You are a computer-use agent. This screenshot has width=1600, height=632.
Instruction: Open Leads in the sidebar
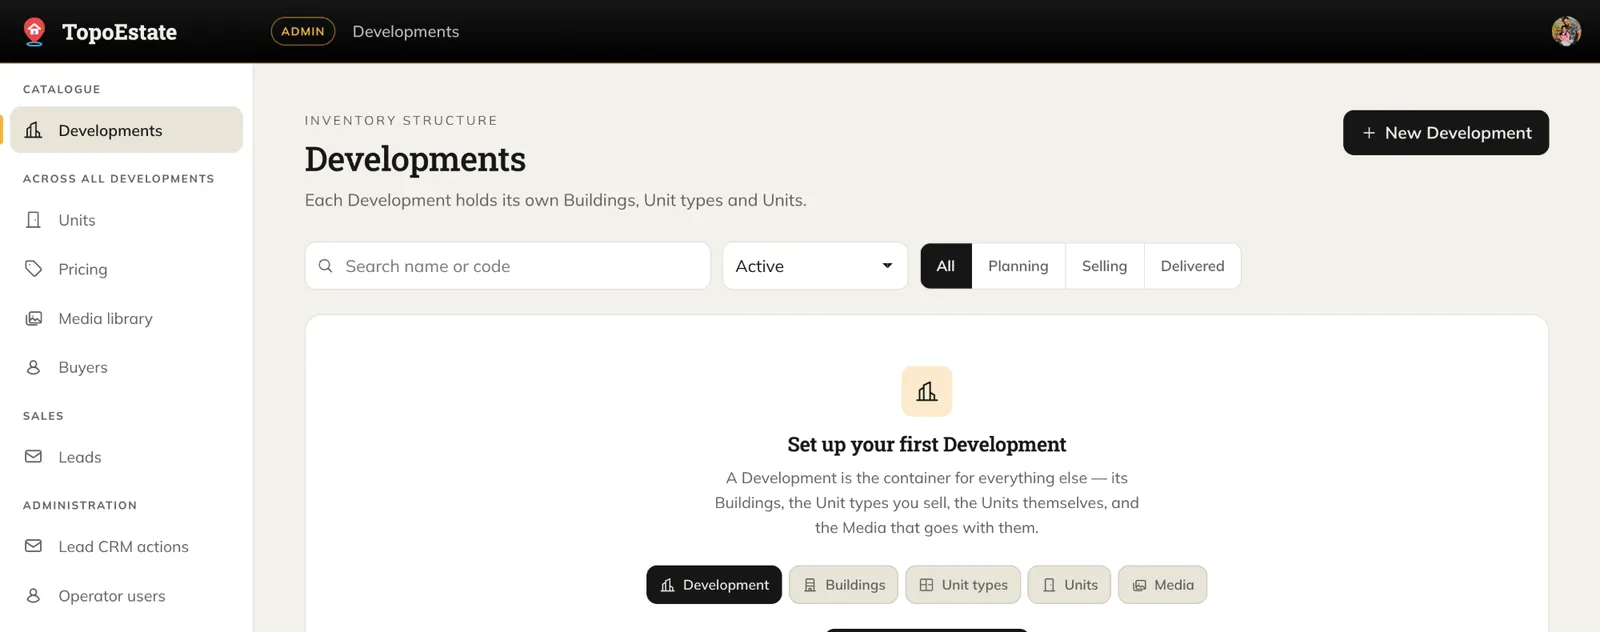click(x=126, y=457)
